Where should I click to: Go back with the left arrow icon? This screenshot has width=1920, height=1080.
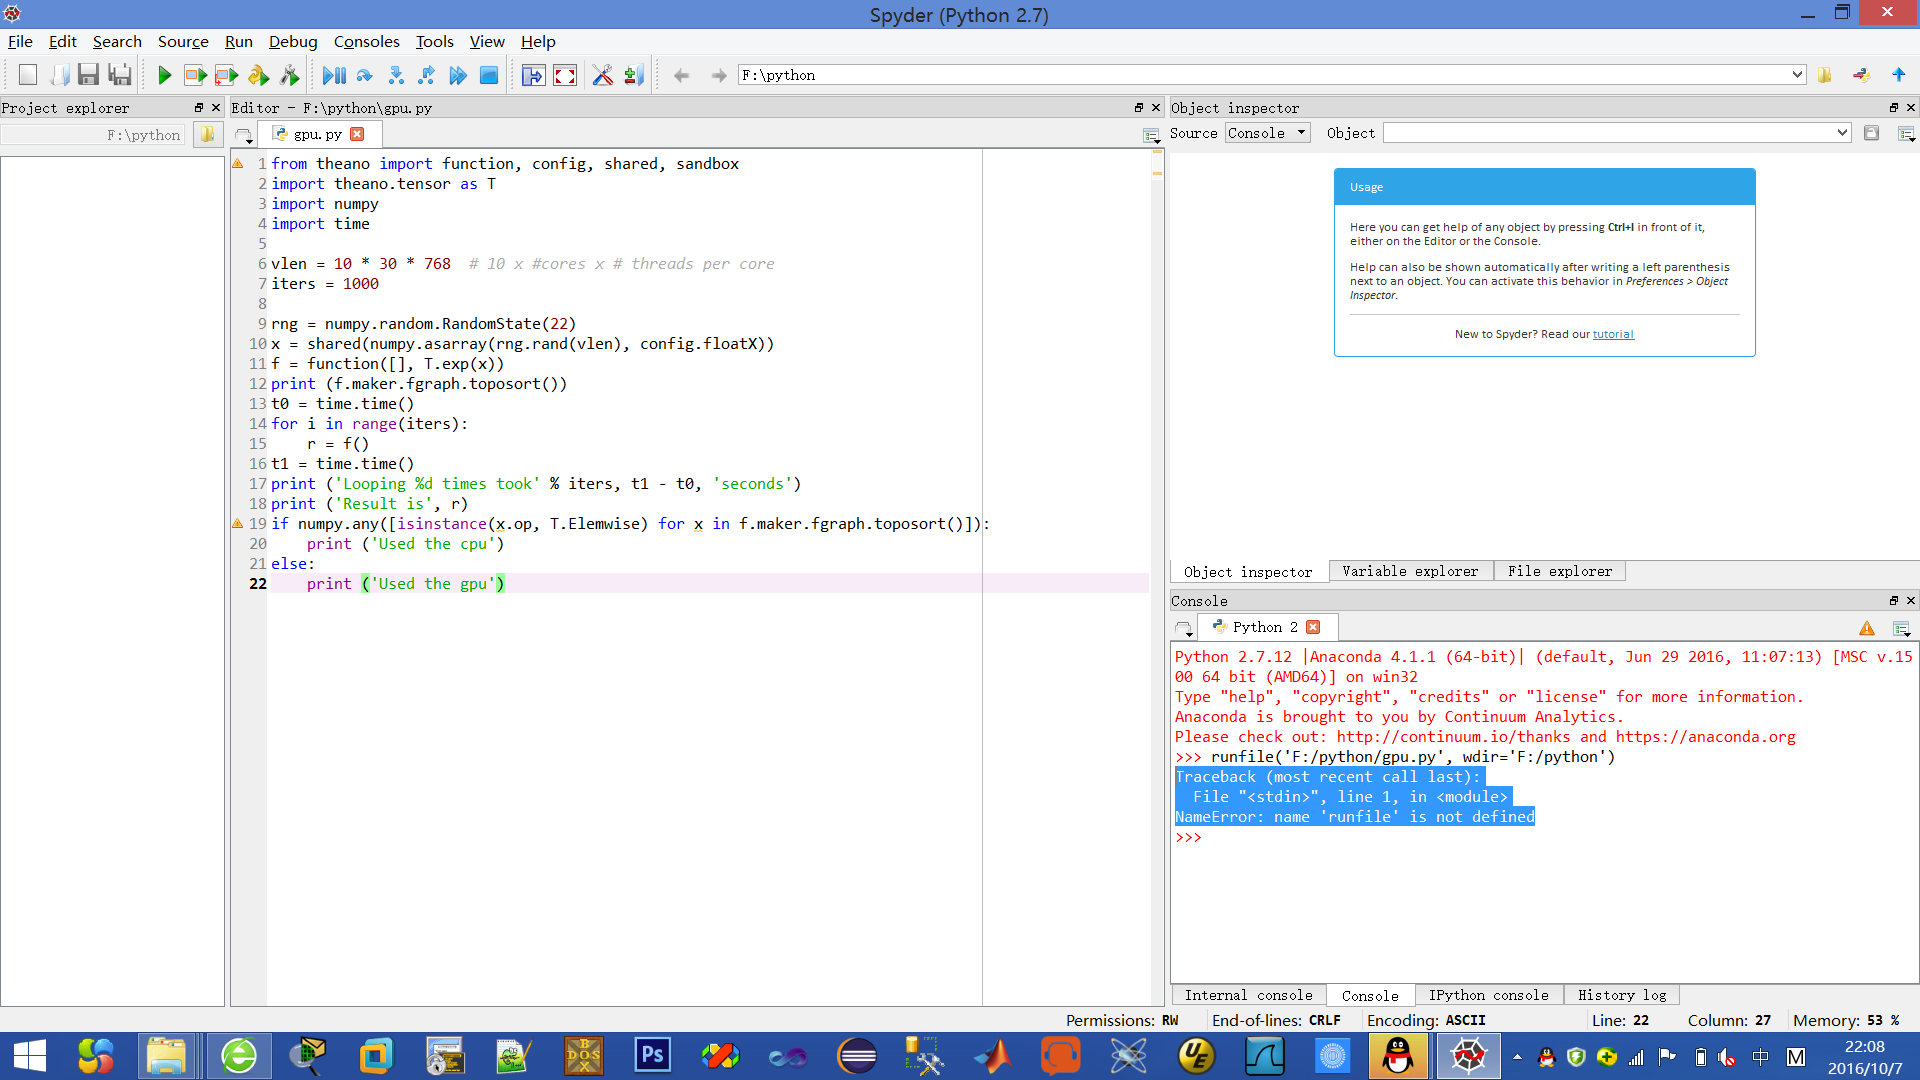tap(682, 75)
